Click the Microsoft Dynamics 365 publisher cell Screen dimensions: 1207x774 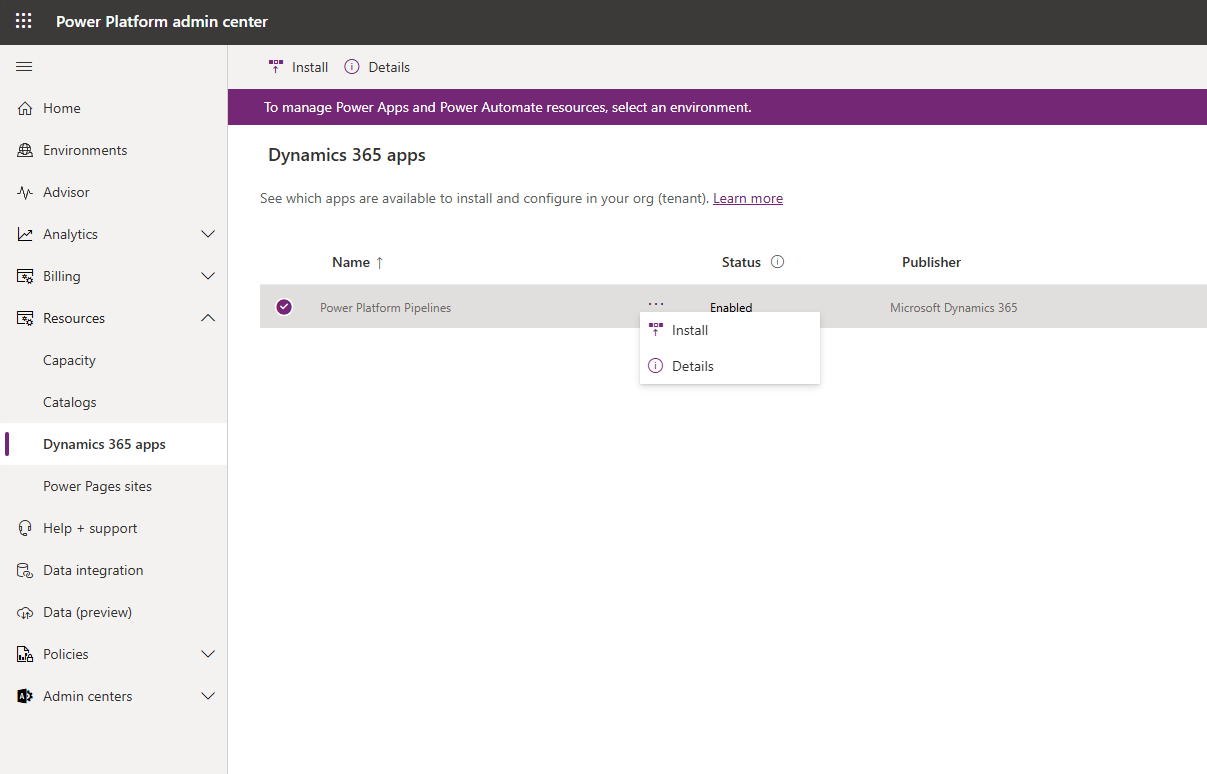(954, 308)
